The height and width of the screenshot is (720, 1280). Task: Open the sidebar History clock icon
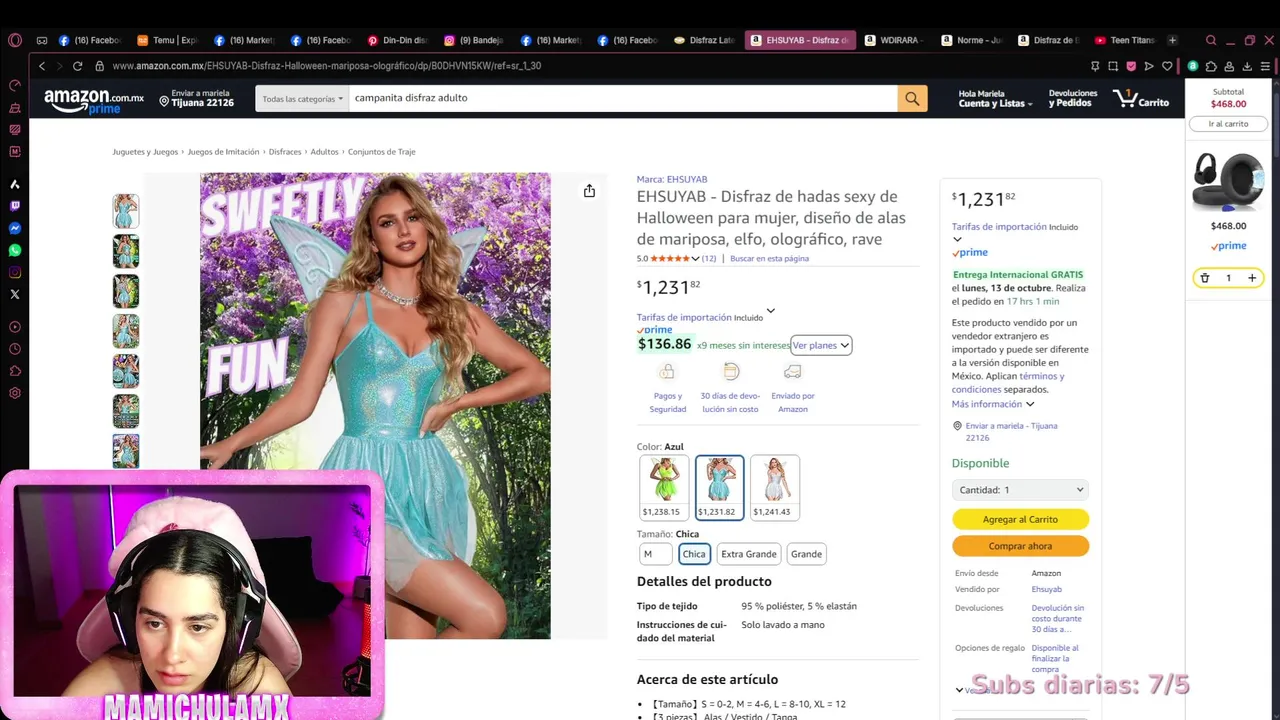[x=15, y=349]
